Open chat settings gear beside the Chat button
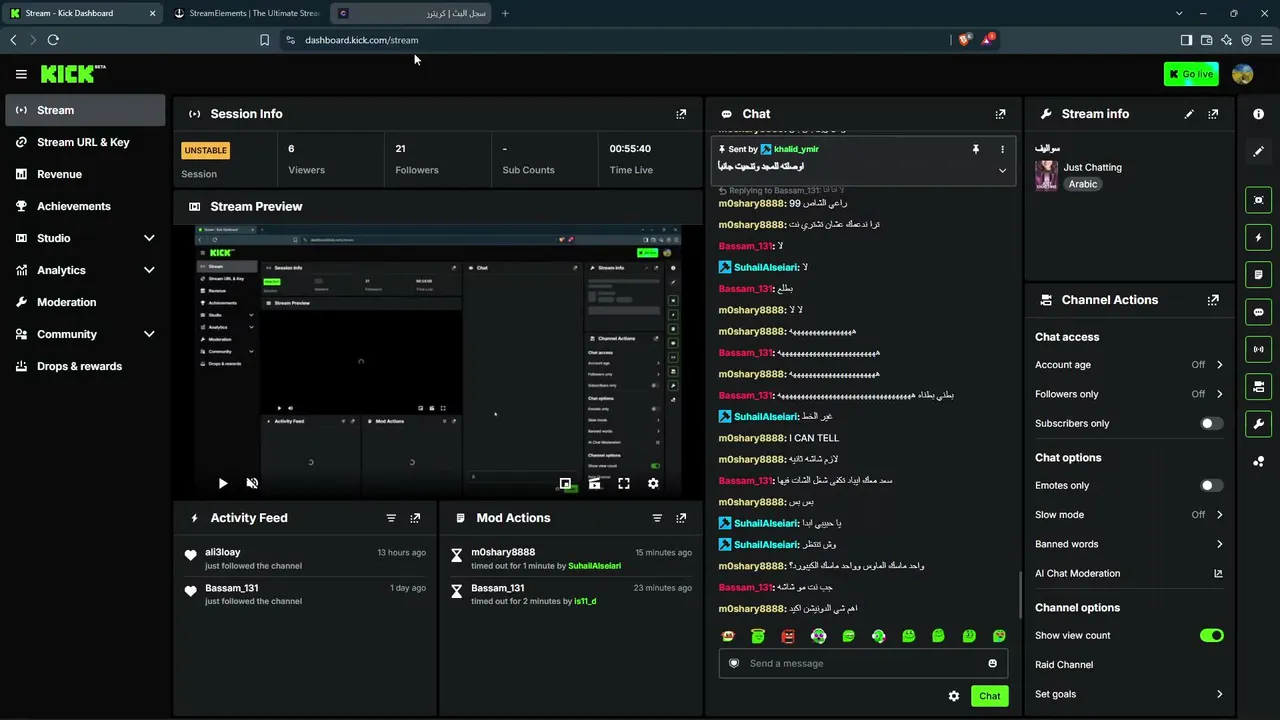Viewport: 1280px width, 720px height. (x=954, y=696)
